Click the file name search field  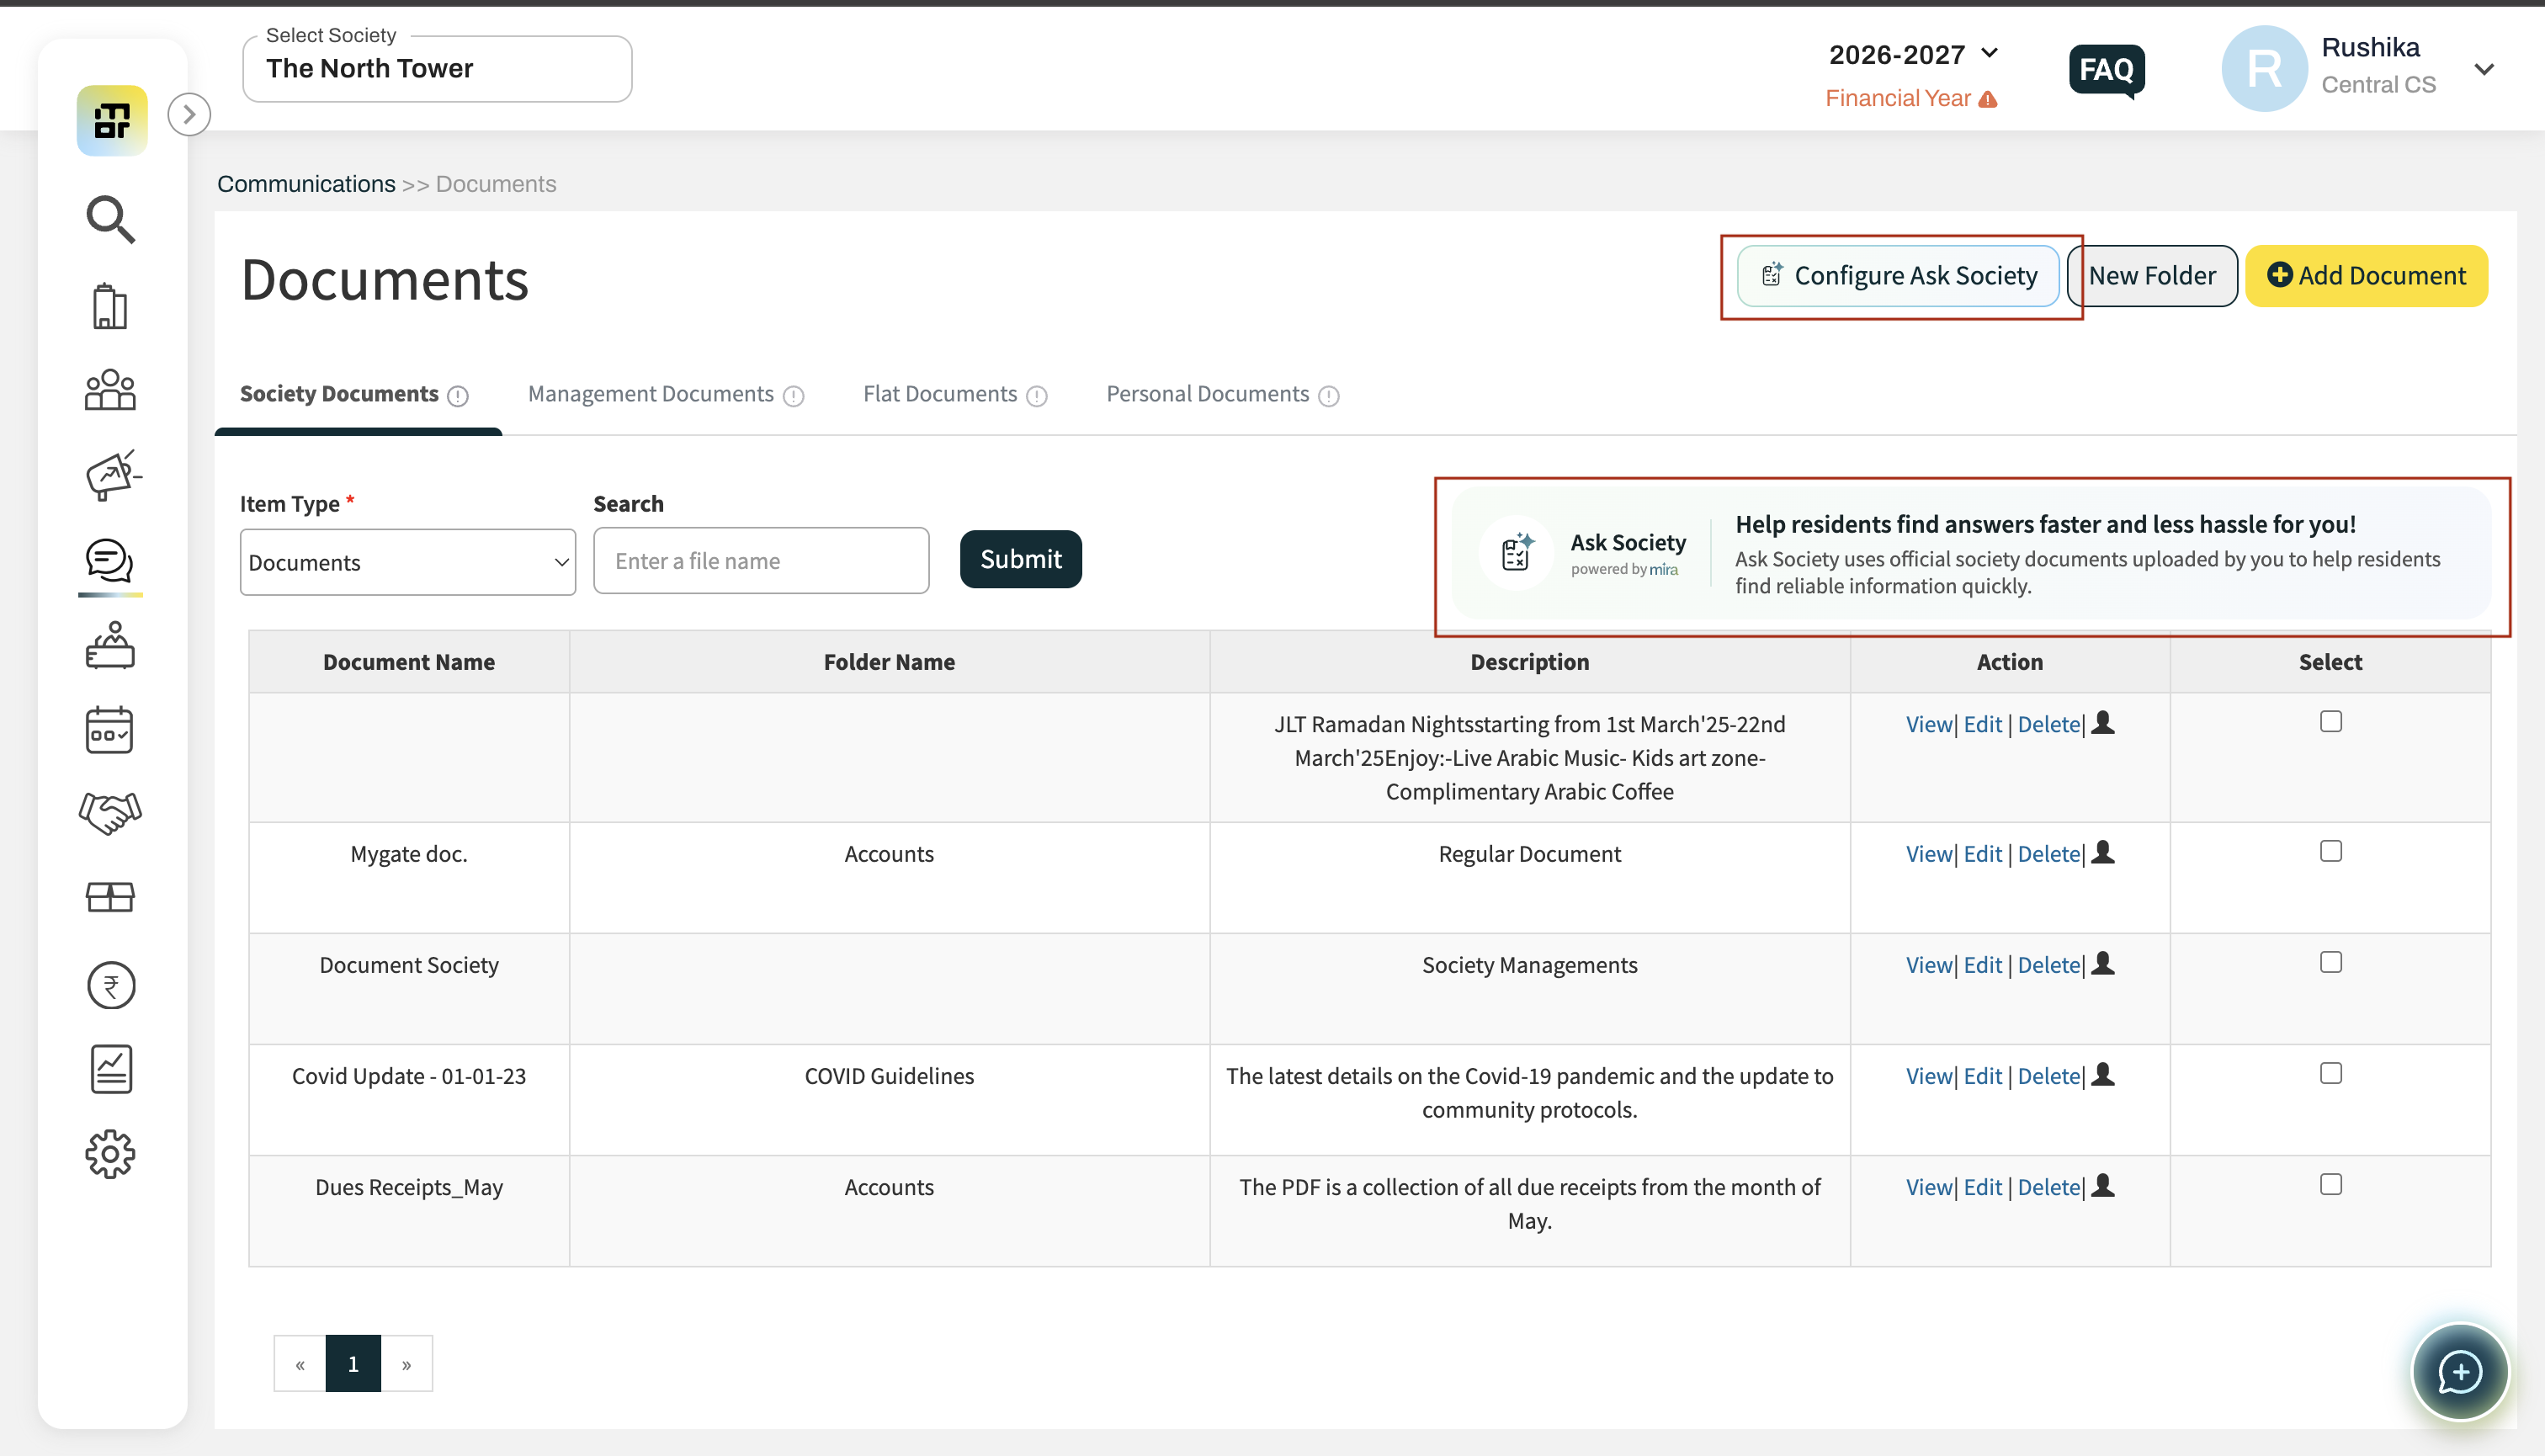761,561
